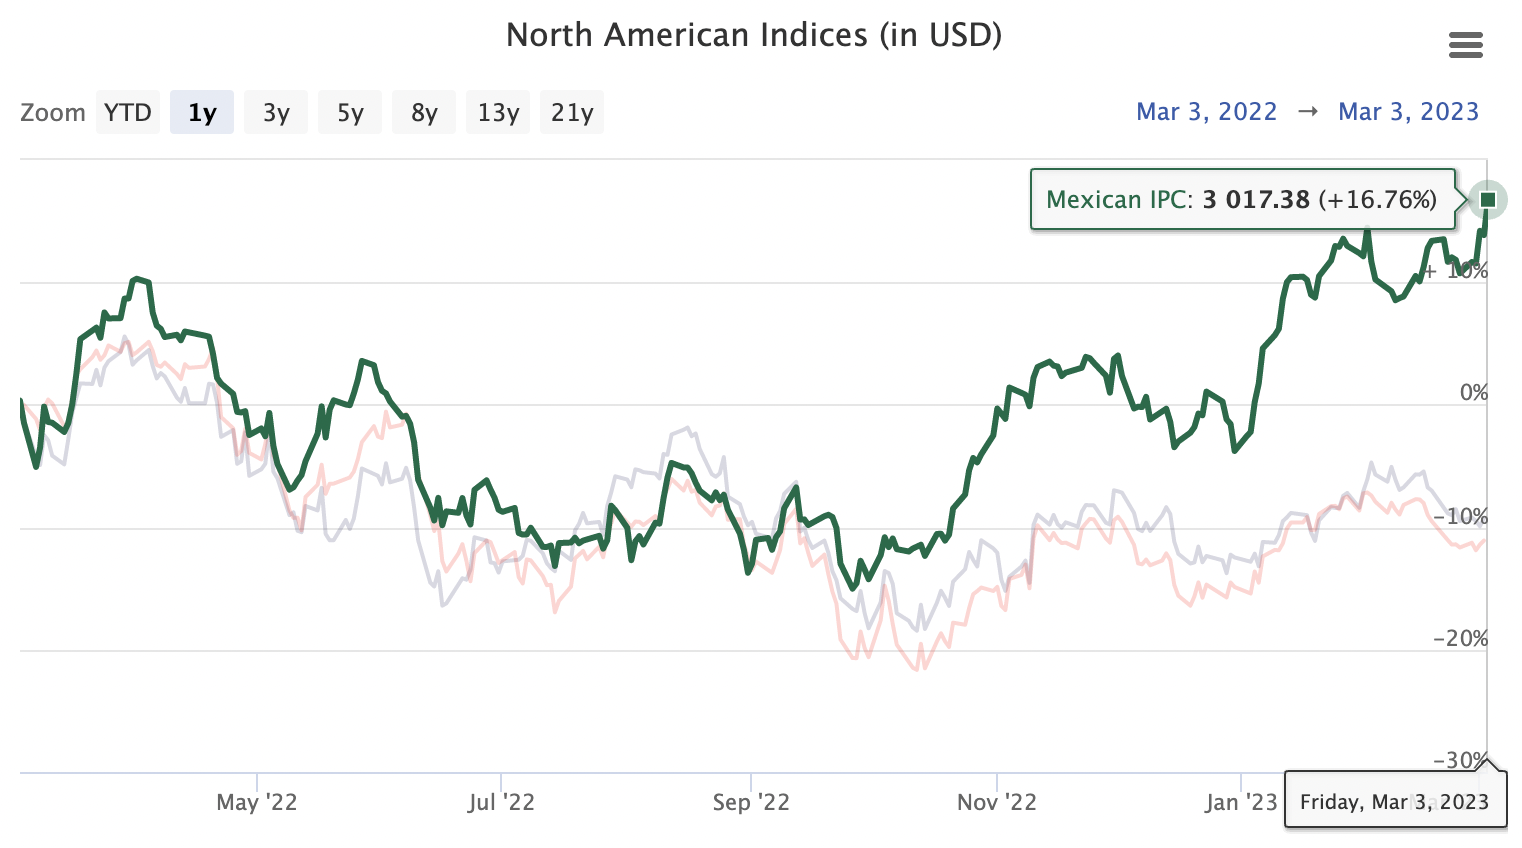
Task: Zoom chart to 13y range
Action: pyautogui.click(x=498, y=112)
